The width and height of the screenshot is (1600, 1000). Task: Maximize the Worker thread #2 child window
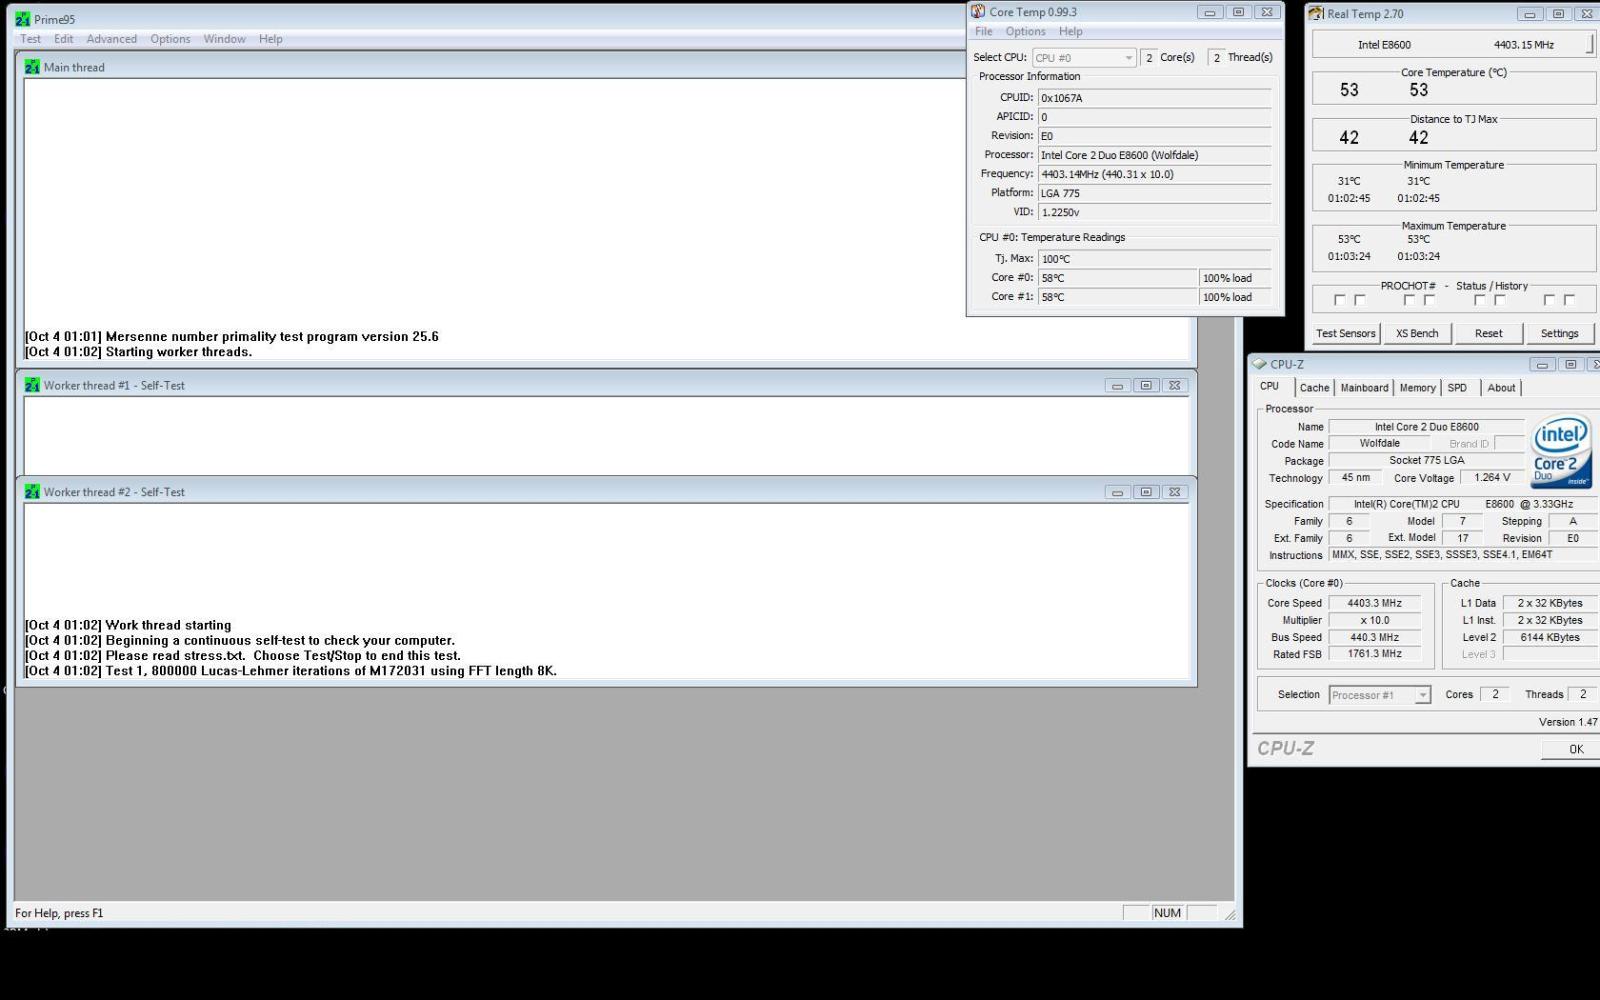1146,492
